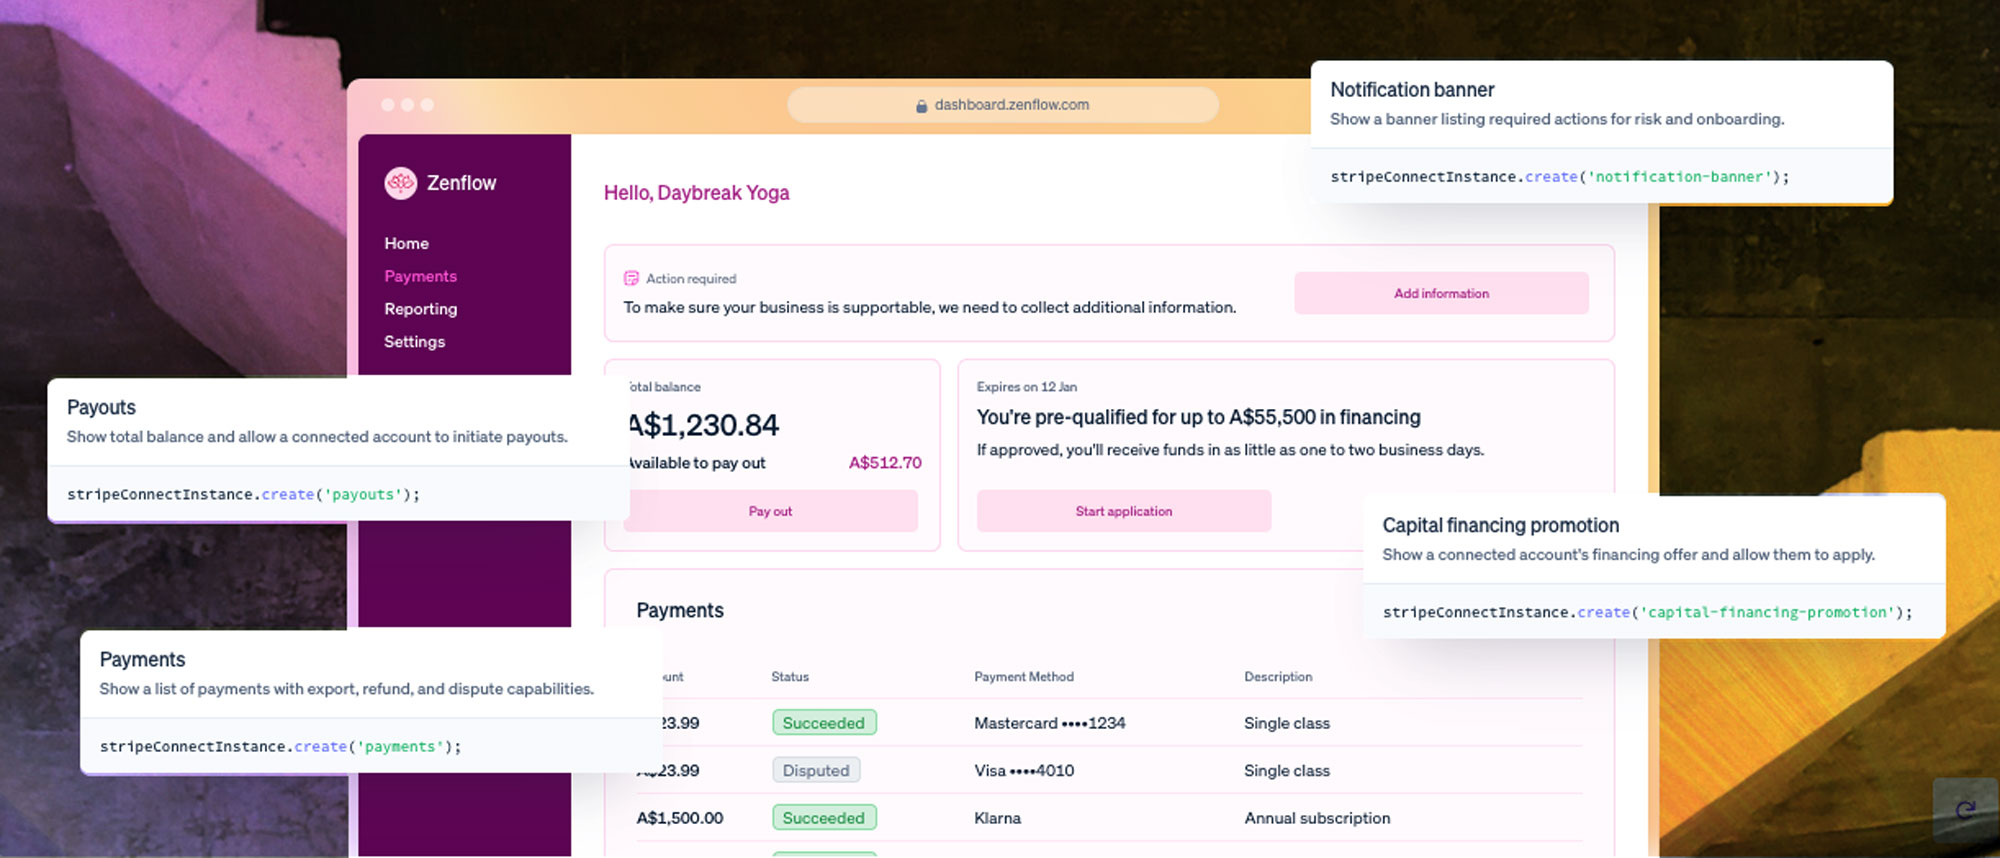Click the Disputed status badge

click(x=815, y=770)
